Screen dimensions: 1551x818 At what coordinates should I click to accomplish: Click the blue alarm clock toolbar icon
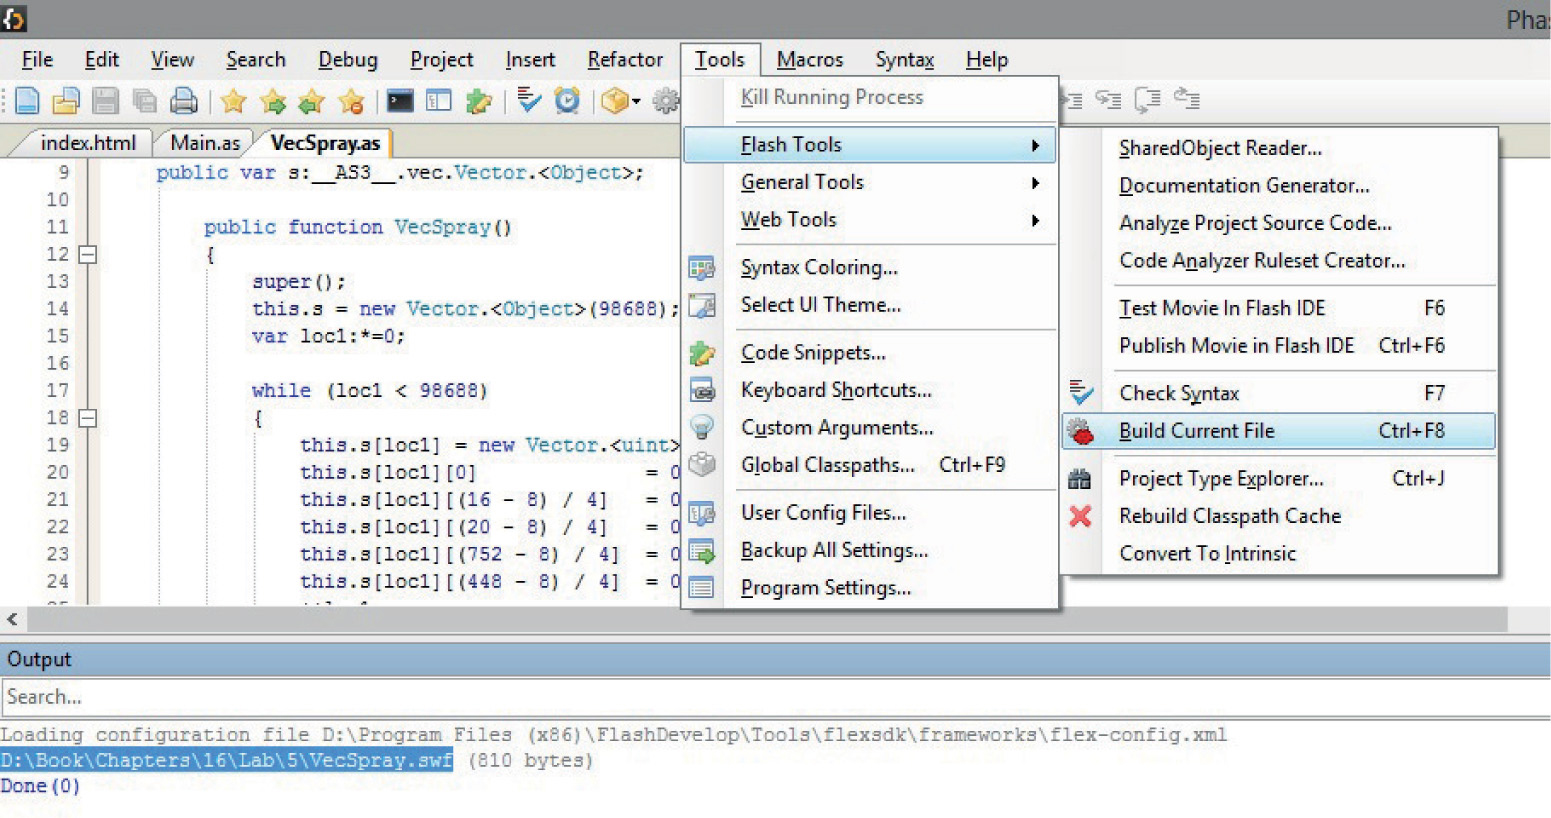coord(567,100)
